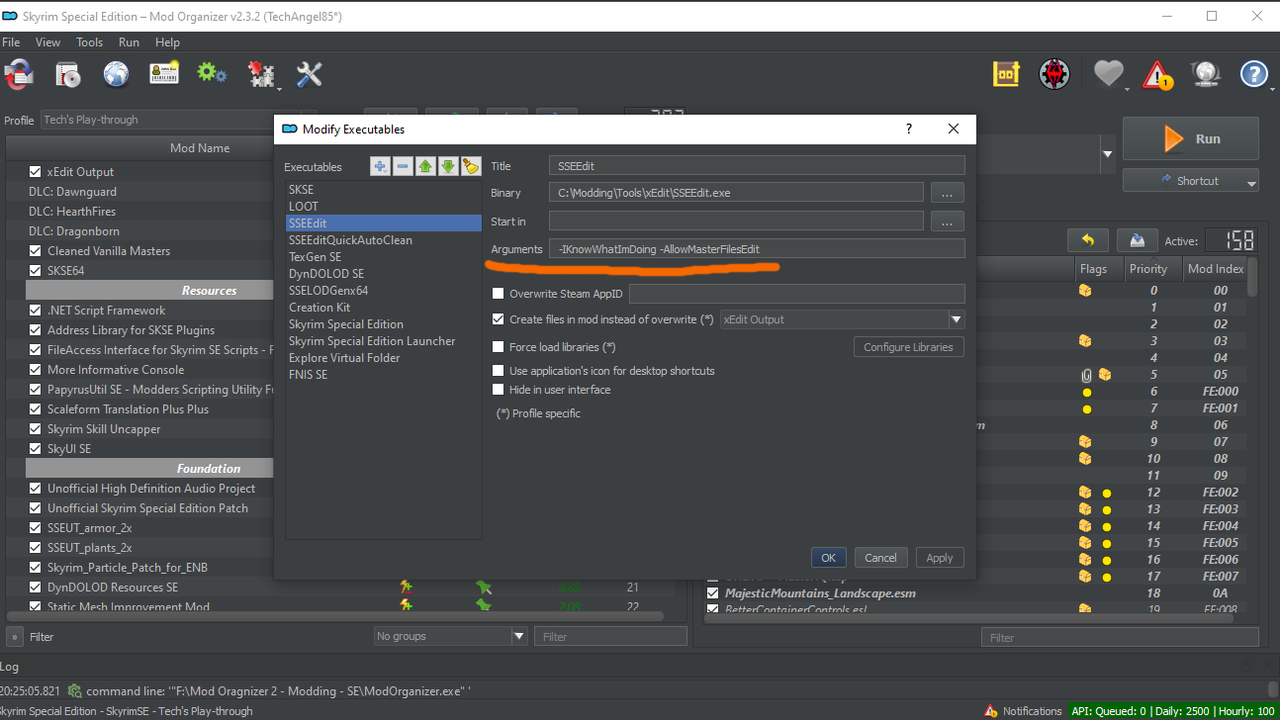1280x720 pixels.
Task: Disable the SkyUI SE mod checkbox
Action: (x=36, y=449)
